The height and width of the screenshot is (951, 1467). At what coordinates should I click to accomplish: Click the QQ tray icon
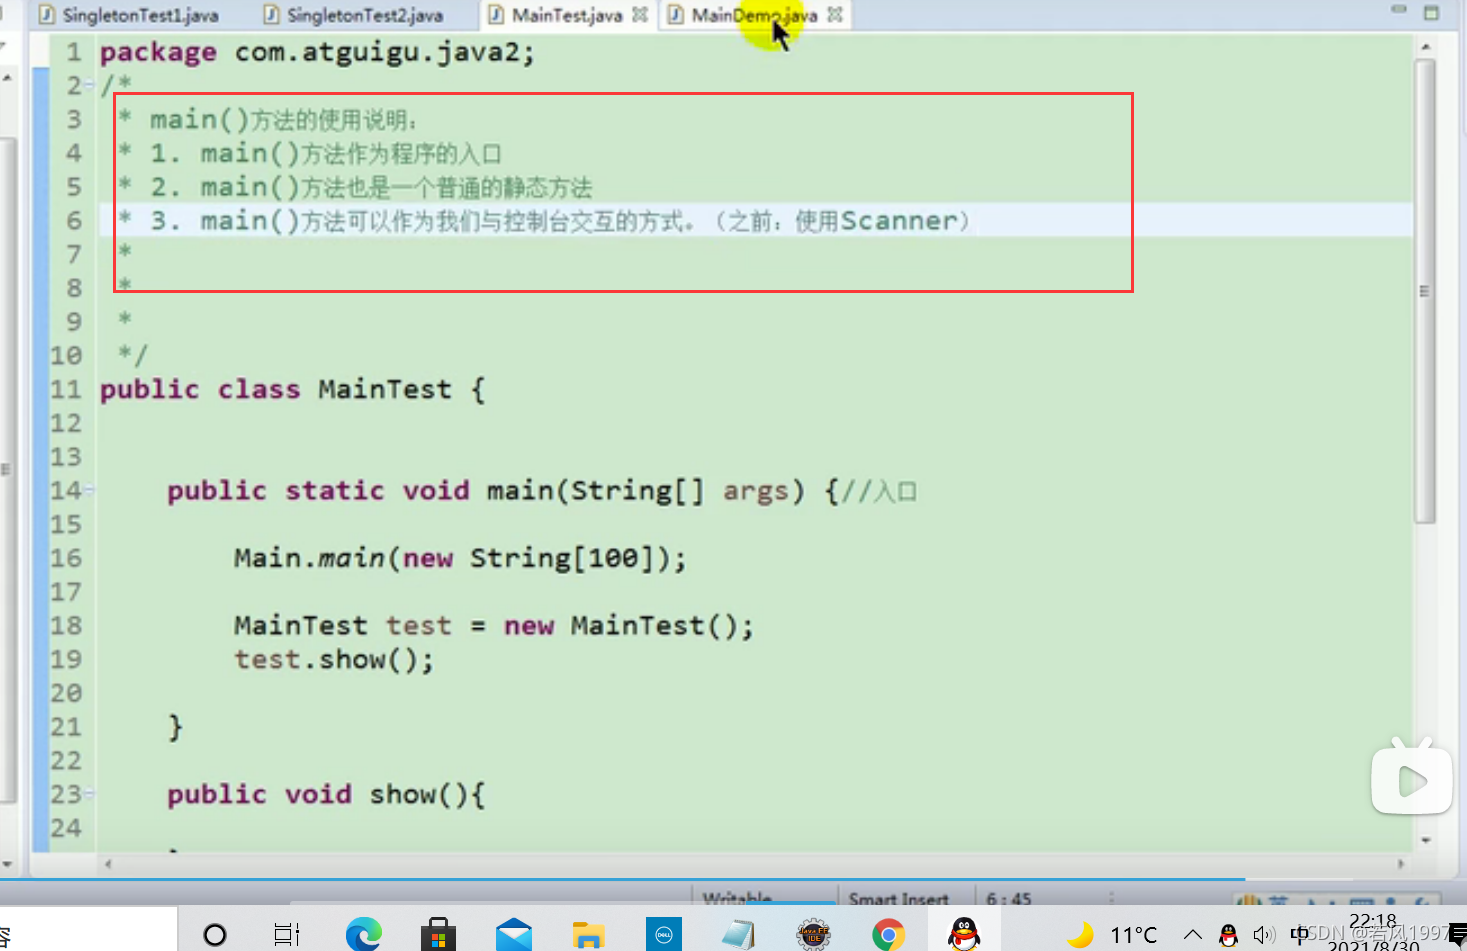(1228, 935)
